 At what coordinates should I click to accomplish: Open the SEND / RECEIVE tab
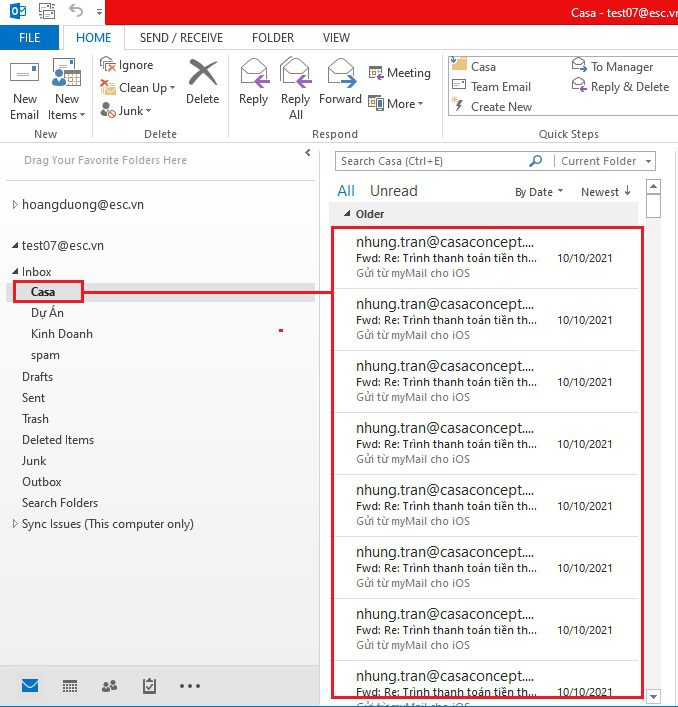click(x=181, y=37)
